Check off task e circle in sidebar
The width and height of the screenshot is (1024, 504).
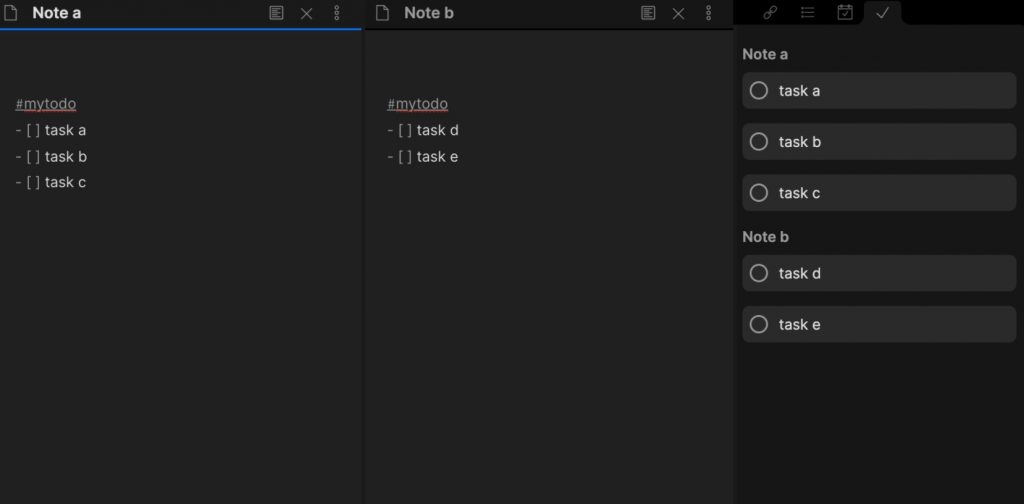click(x=758, y=324)
